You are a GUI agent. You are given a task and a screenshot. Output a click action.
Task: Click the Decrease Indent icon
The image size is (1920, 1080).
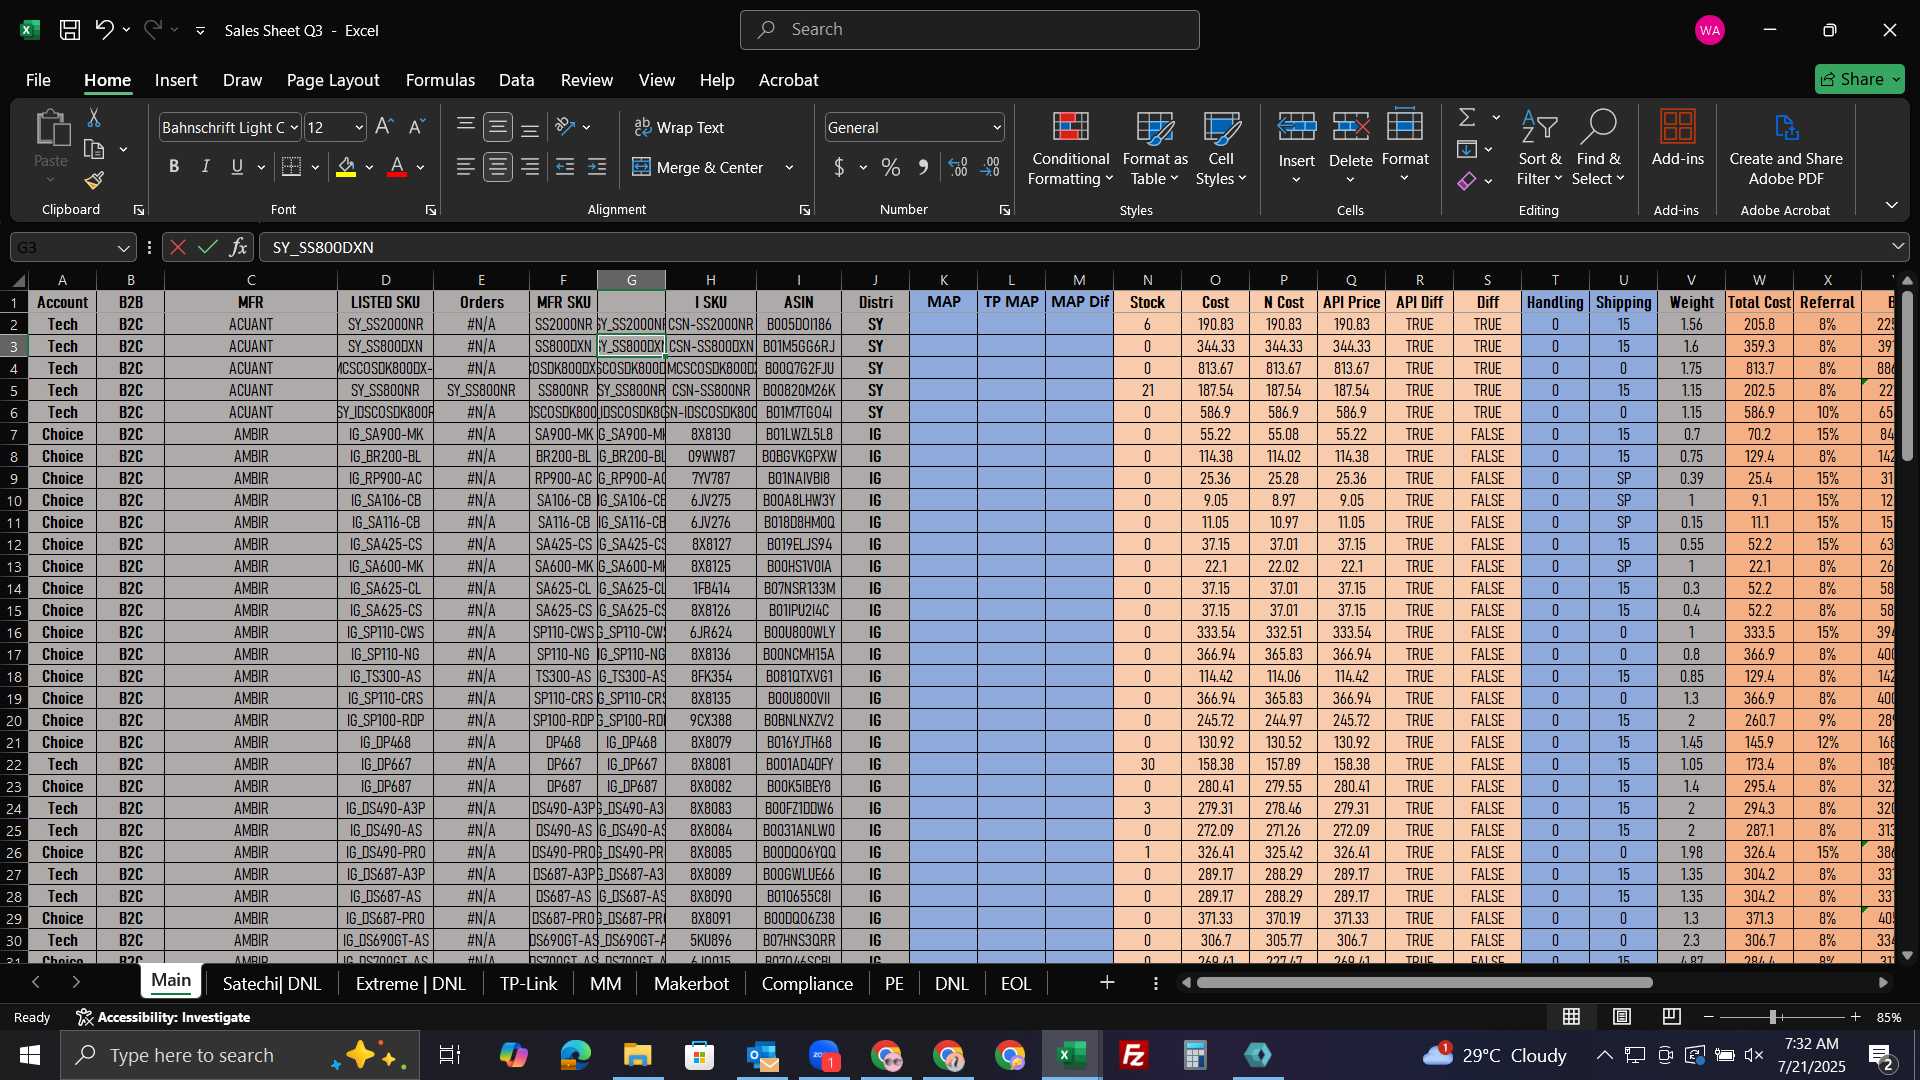(565, 167)
